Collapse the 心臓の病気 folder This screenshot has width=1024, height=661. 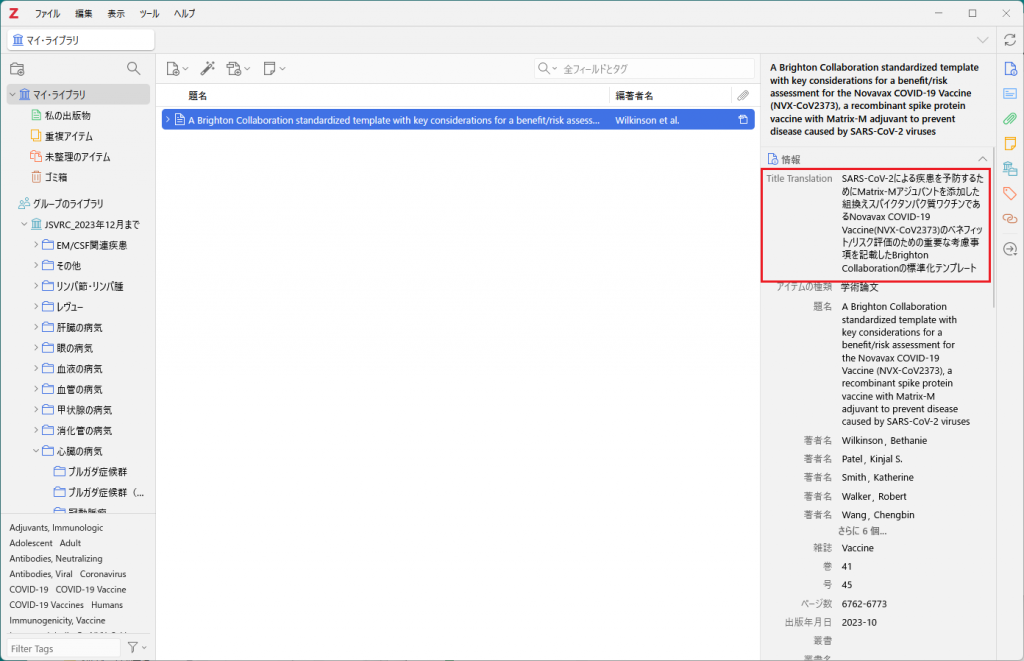pyautogui.click(x=36, y=451)
